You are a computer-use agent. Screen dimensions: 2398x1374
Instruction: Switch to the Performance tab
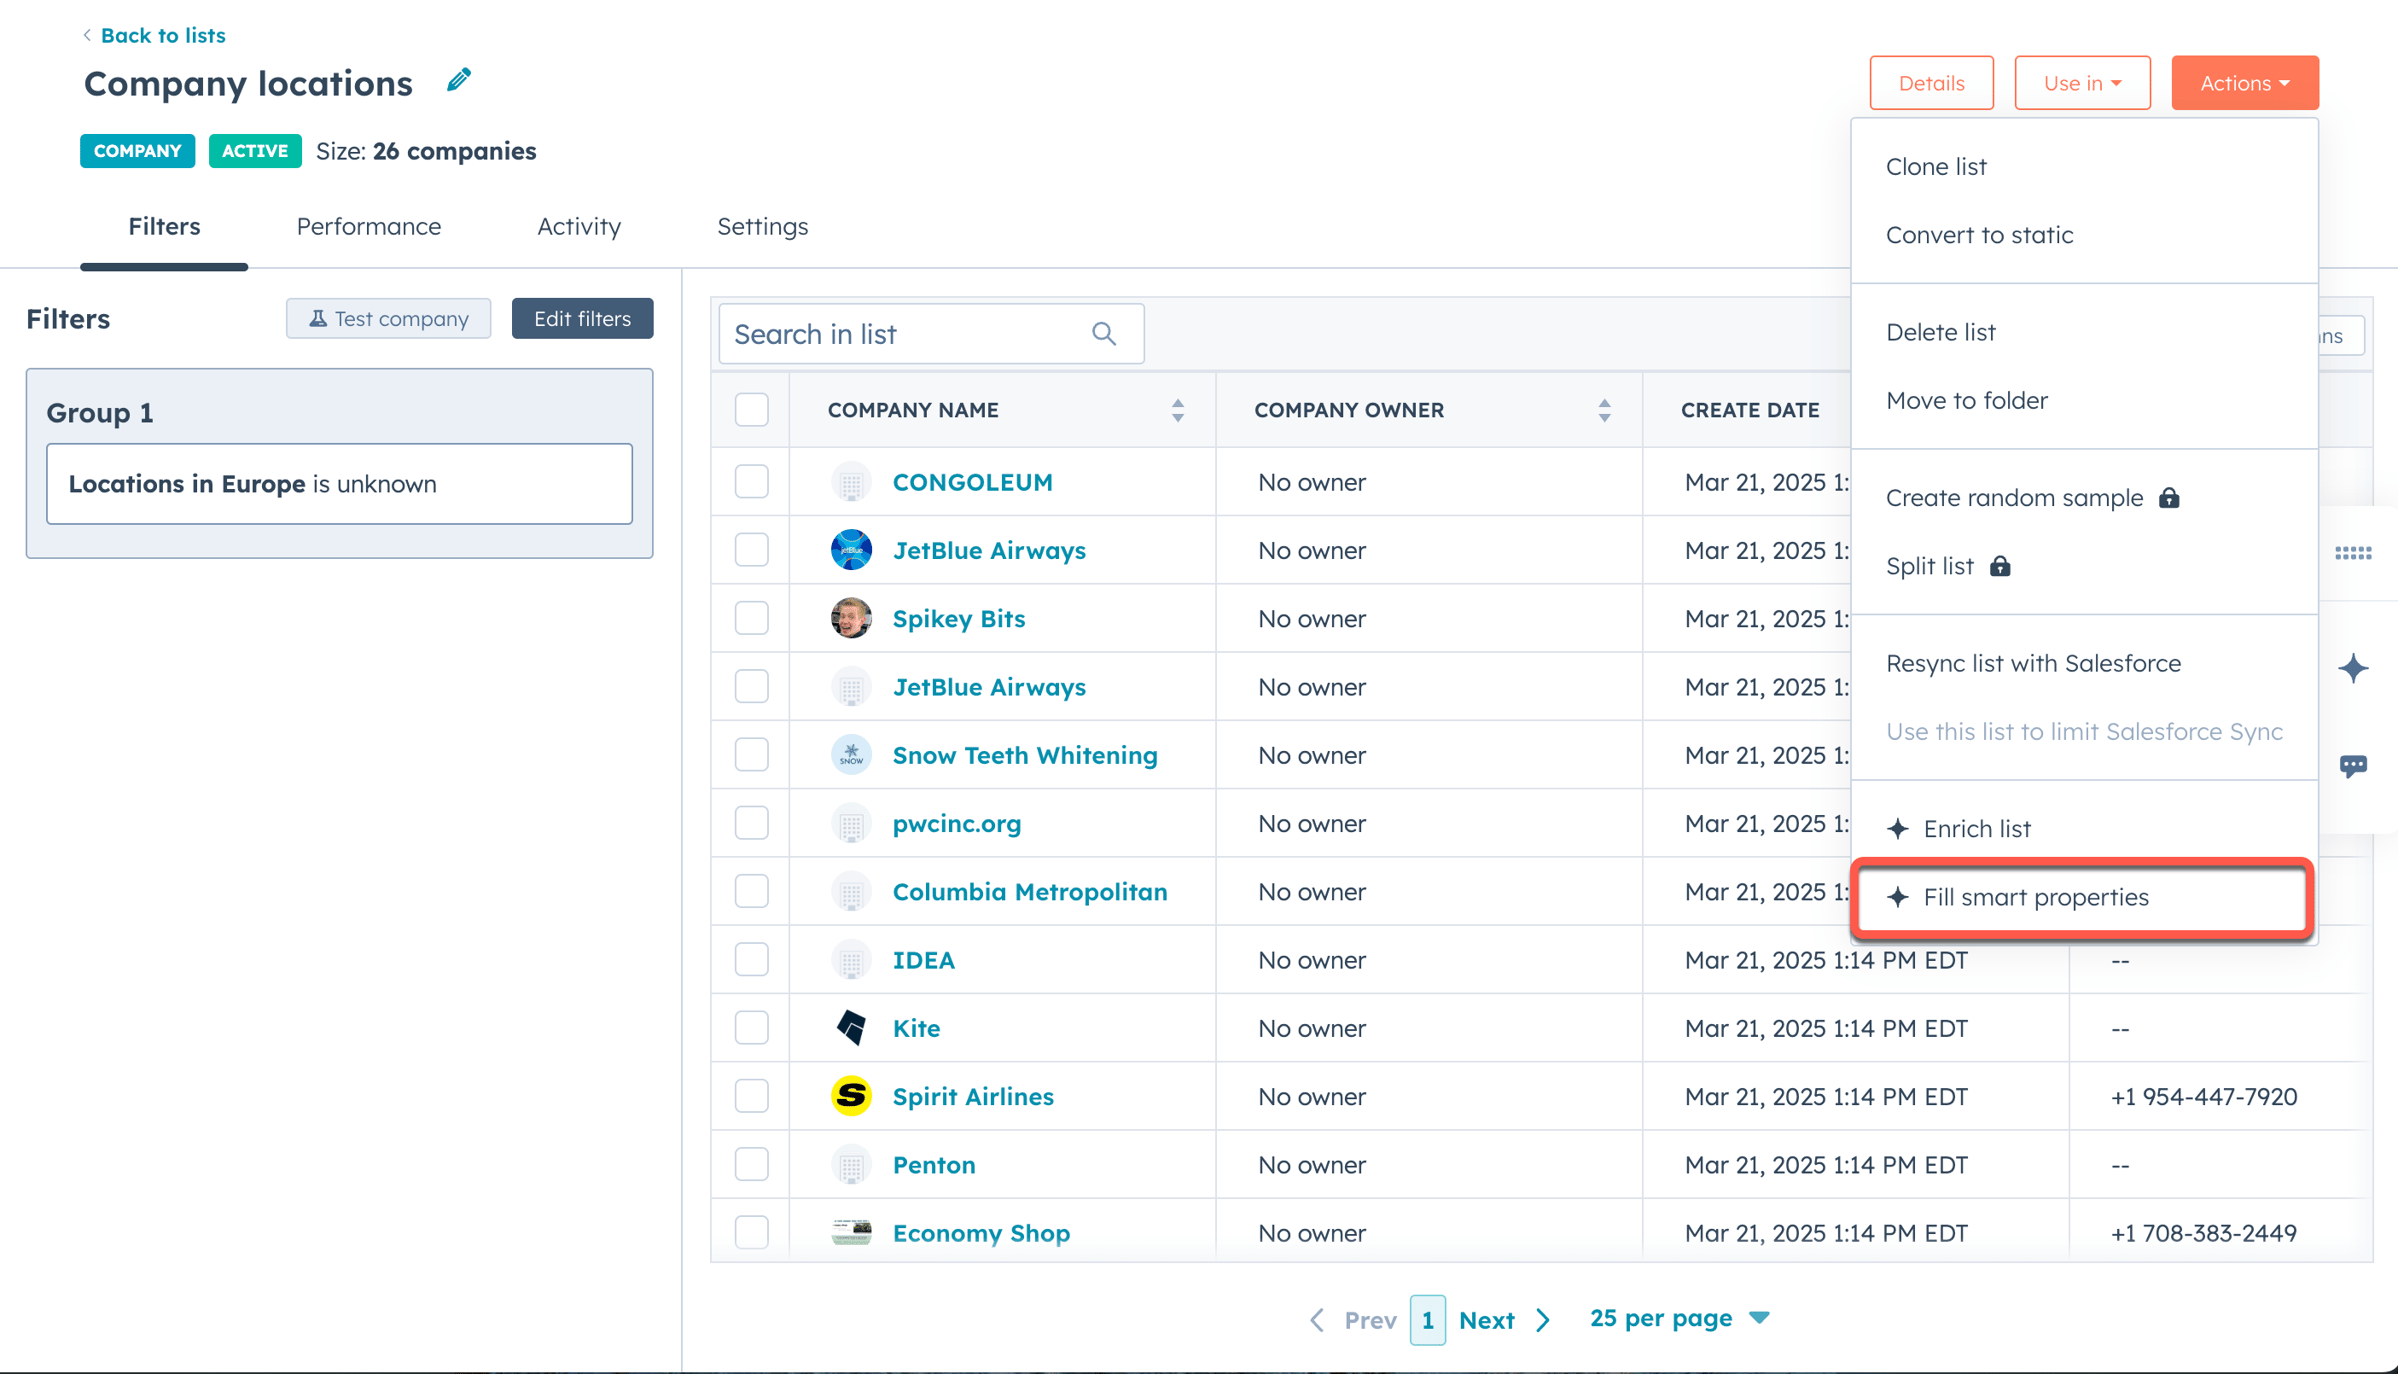click(x=368, y=226)
